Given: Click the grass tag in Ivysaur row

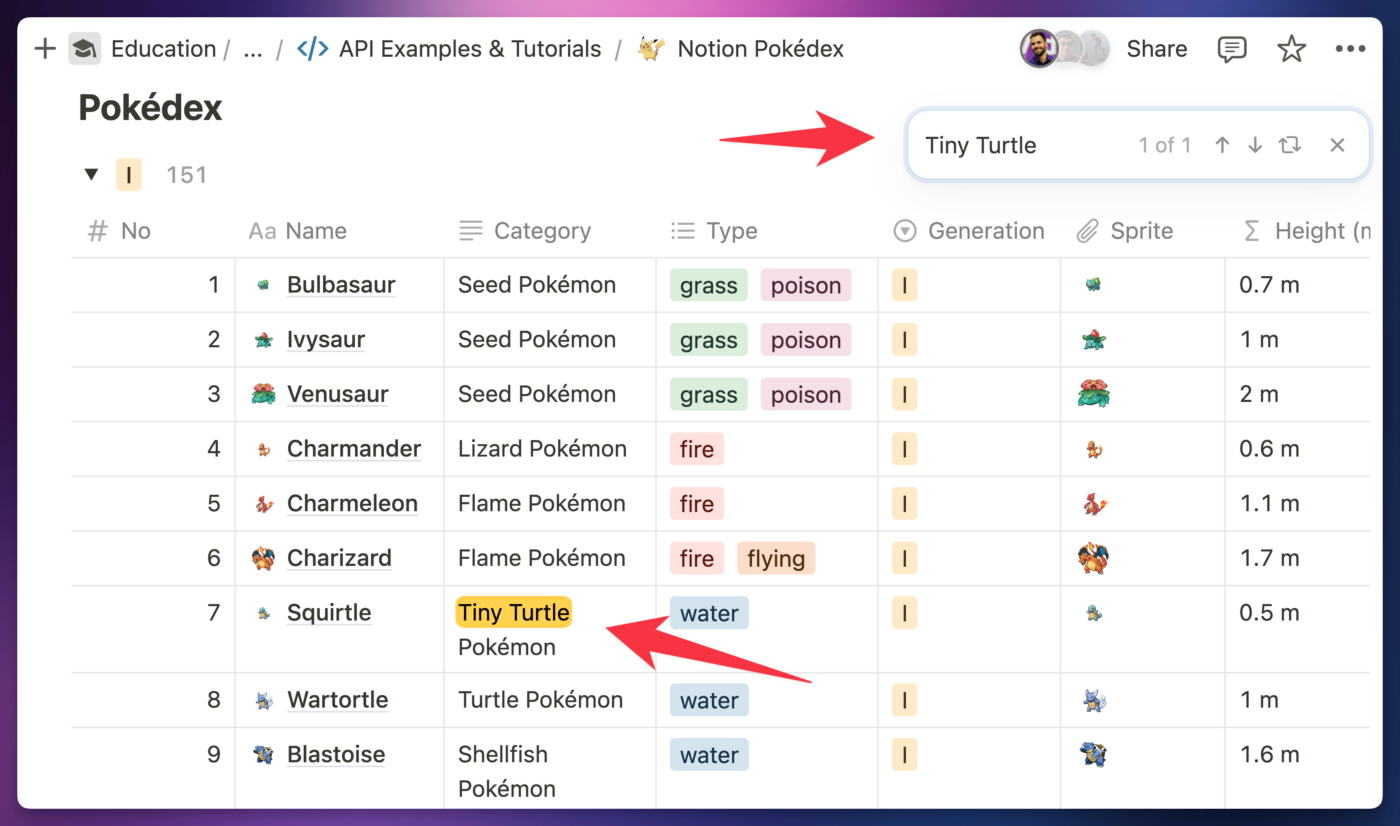Looking at the screenshot, I should pos(709,340).
